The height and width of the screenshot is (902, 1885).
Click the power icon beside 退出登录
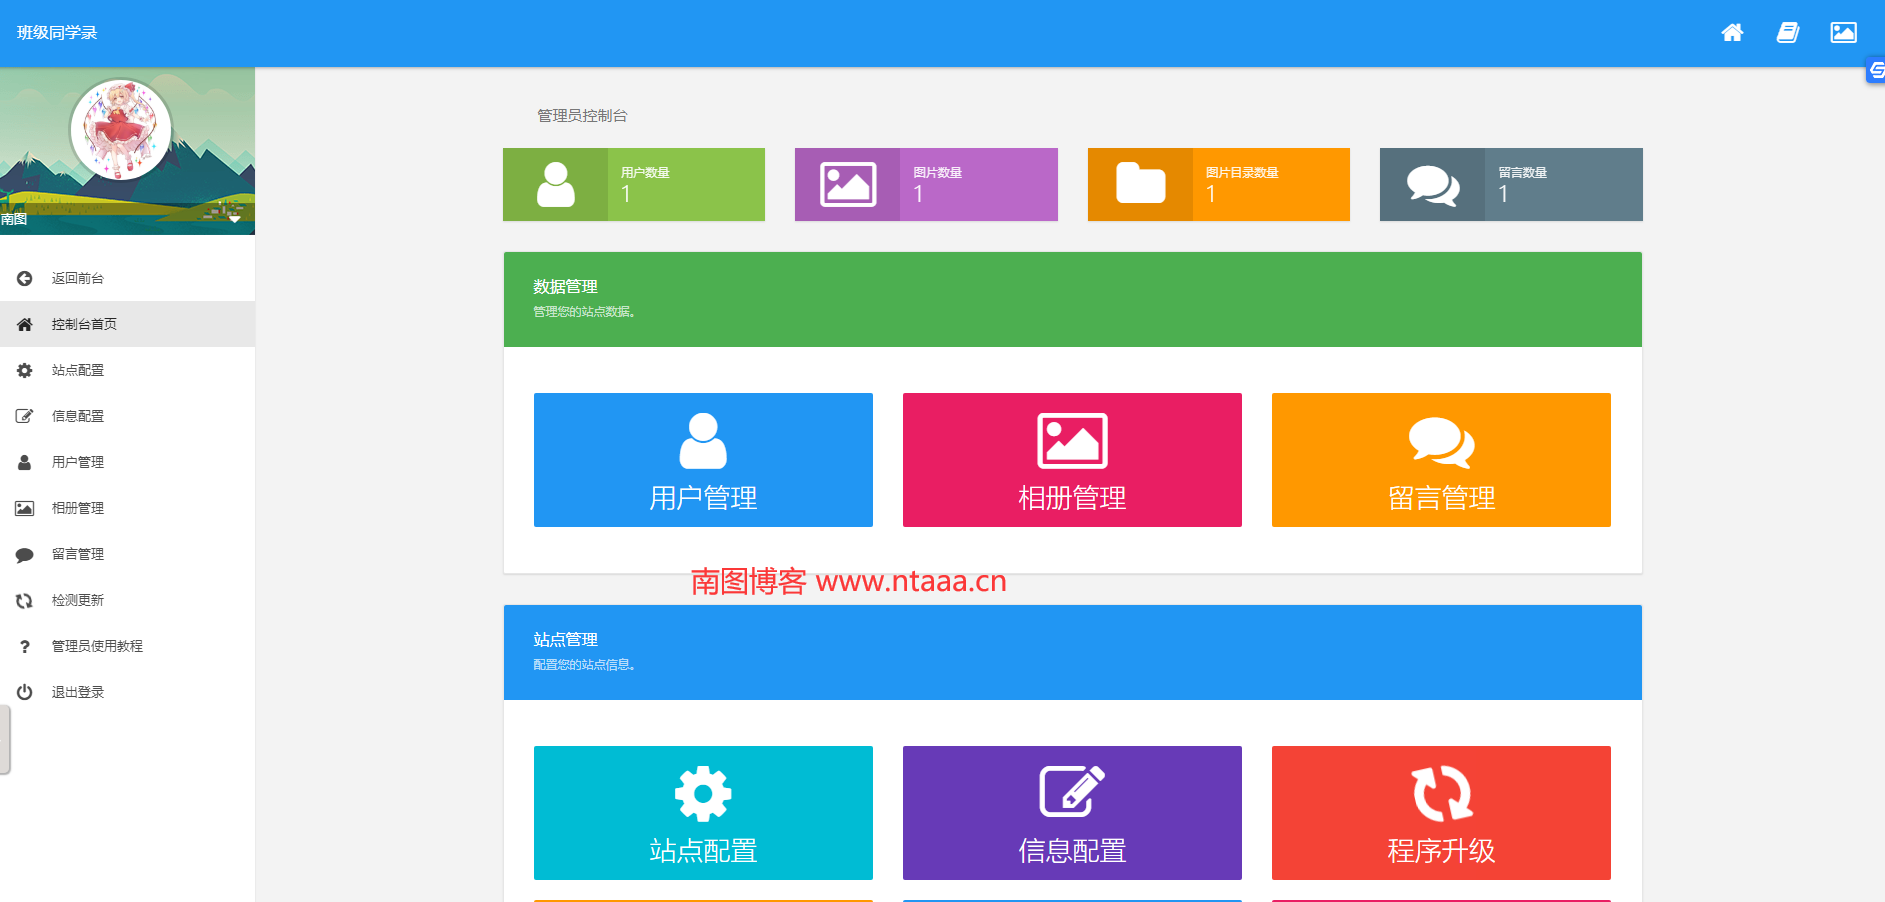tap(25, 693)
